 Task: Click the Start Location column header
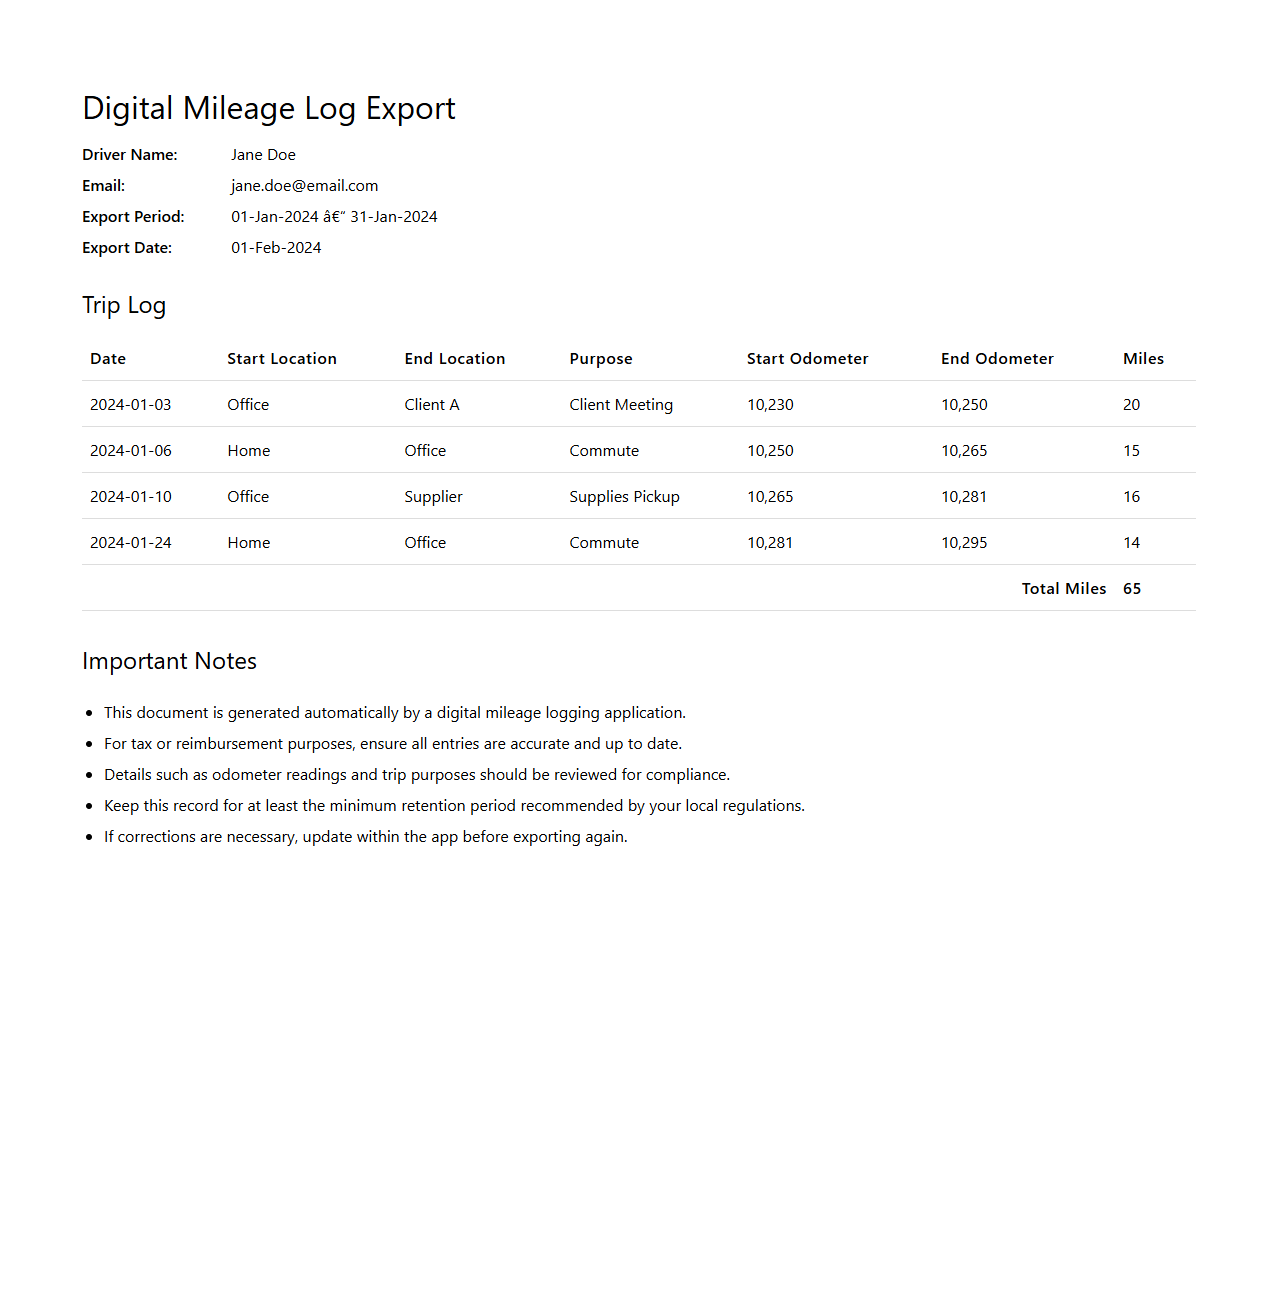click(x=281, y=359)
